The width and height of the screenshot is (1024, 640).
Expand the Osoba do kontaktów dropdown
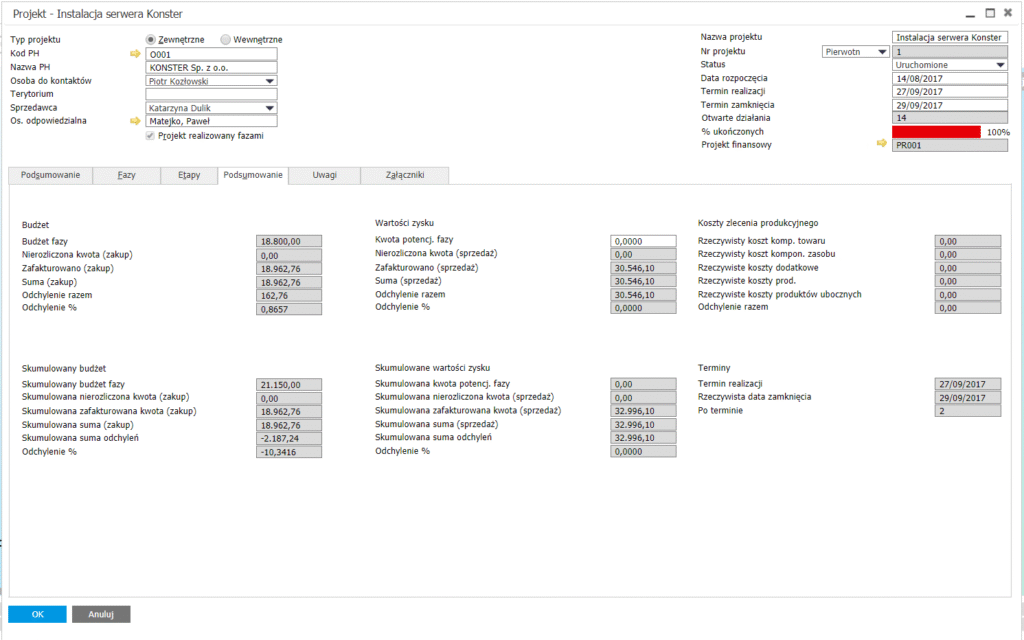[270, 81]
